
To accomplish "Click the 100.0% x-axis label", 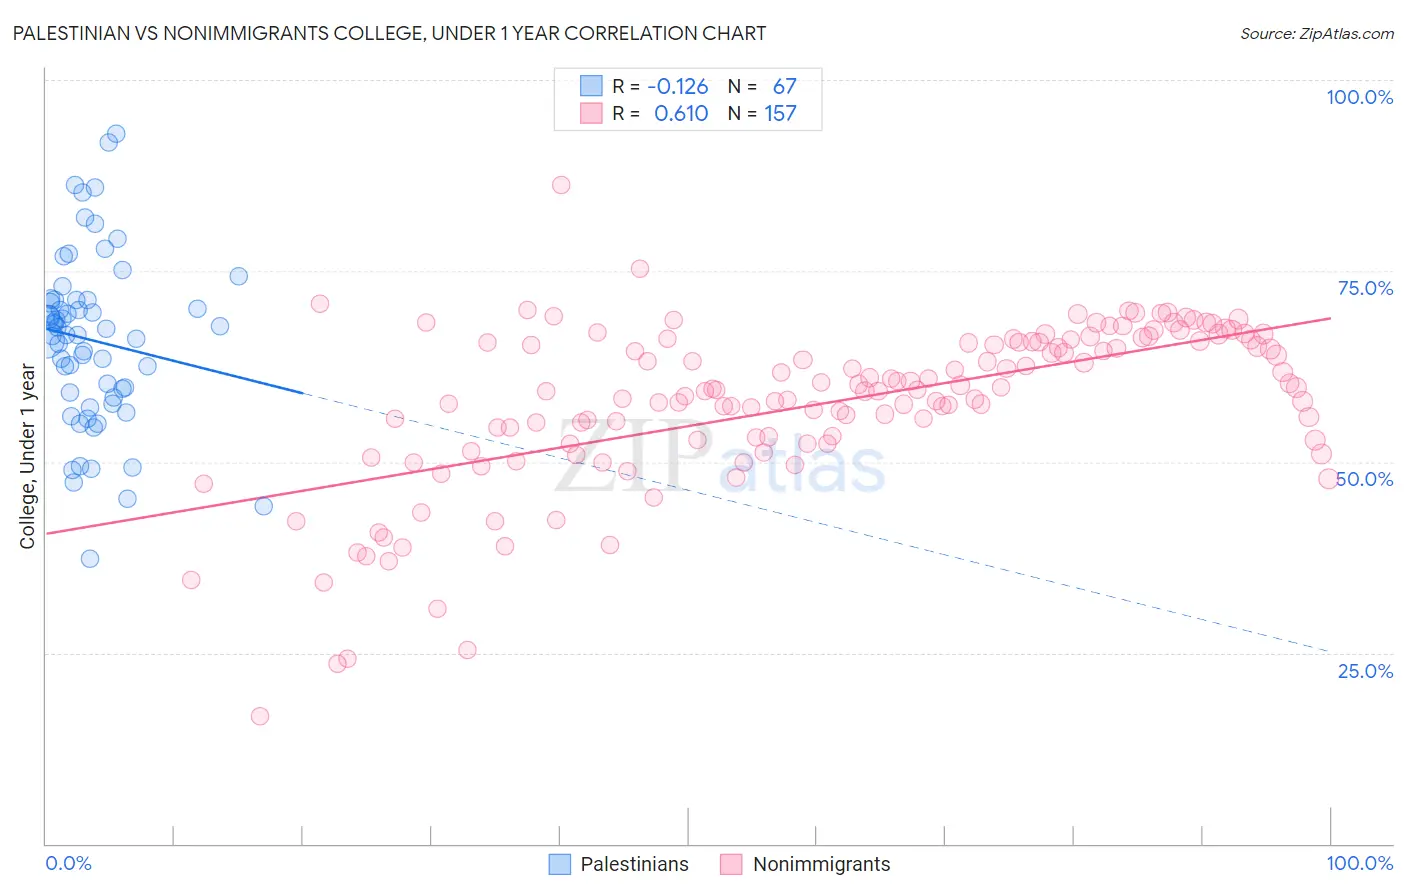I will pyautogui.click(x=1359, y=863).
